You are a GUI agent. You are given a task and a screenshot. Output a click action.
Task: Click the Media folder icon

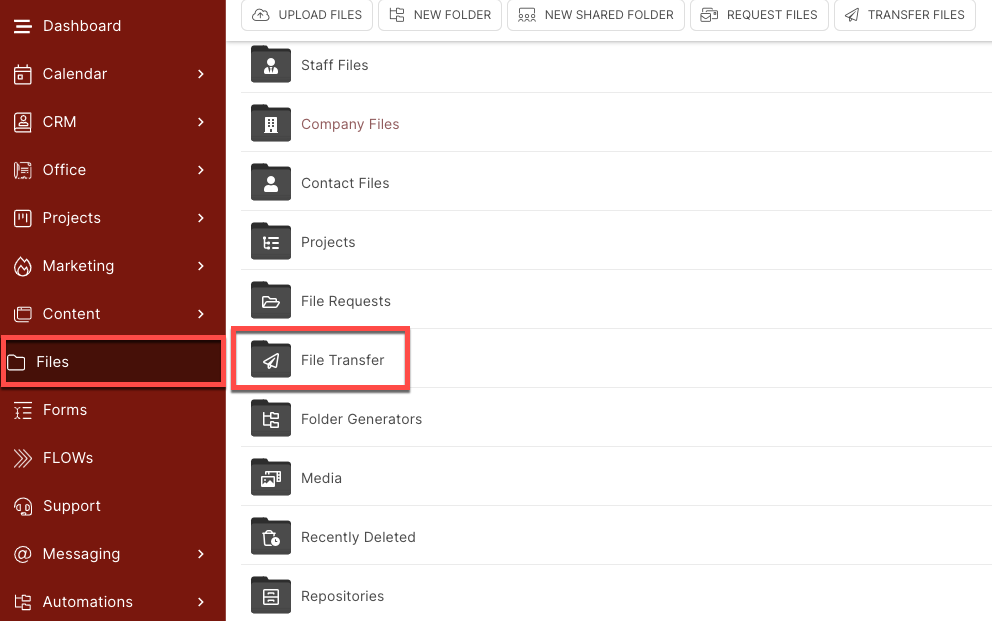point(271,477)
